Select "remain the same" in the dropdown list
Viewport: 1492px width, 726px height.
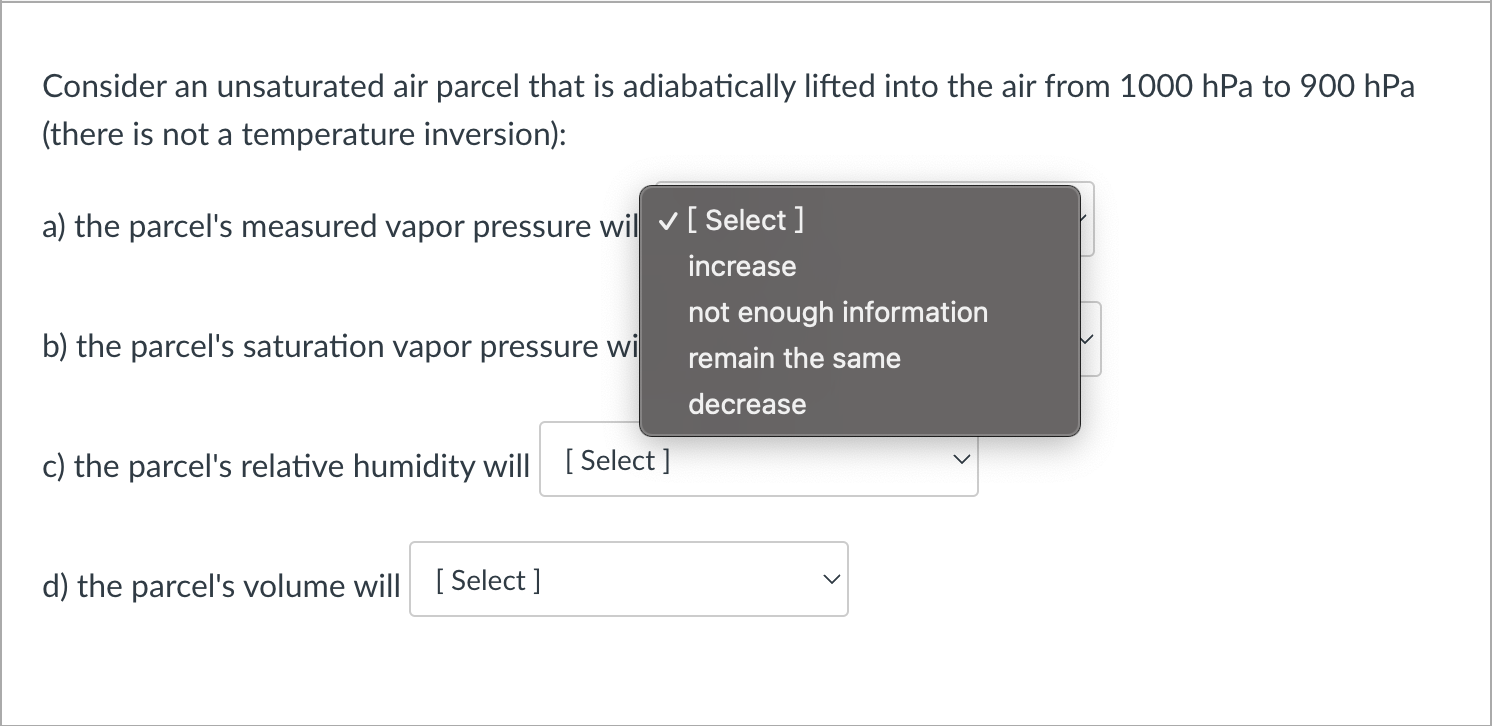[794, 358]
